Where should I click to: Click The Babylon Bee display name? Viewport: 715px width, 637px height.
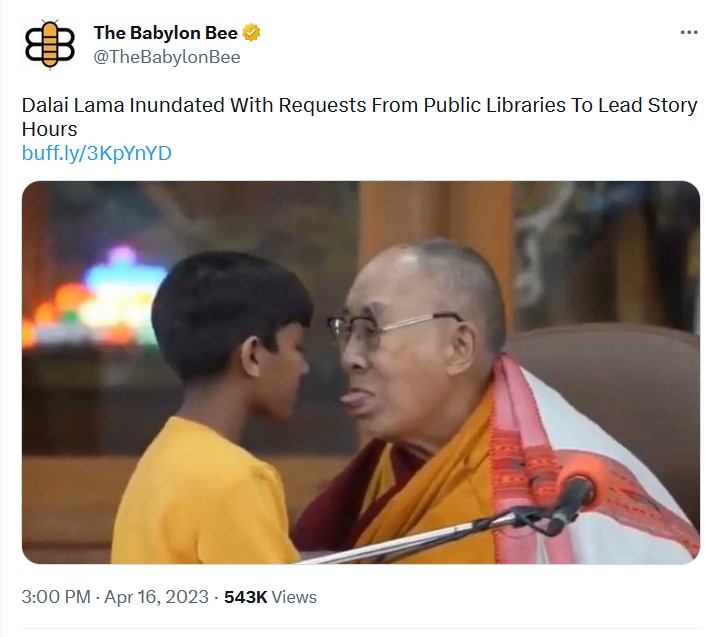coord(166,33)
